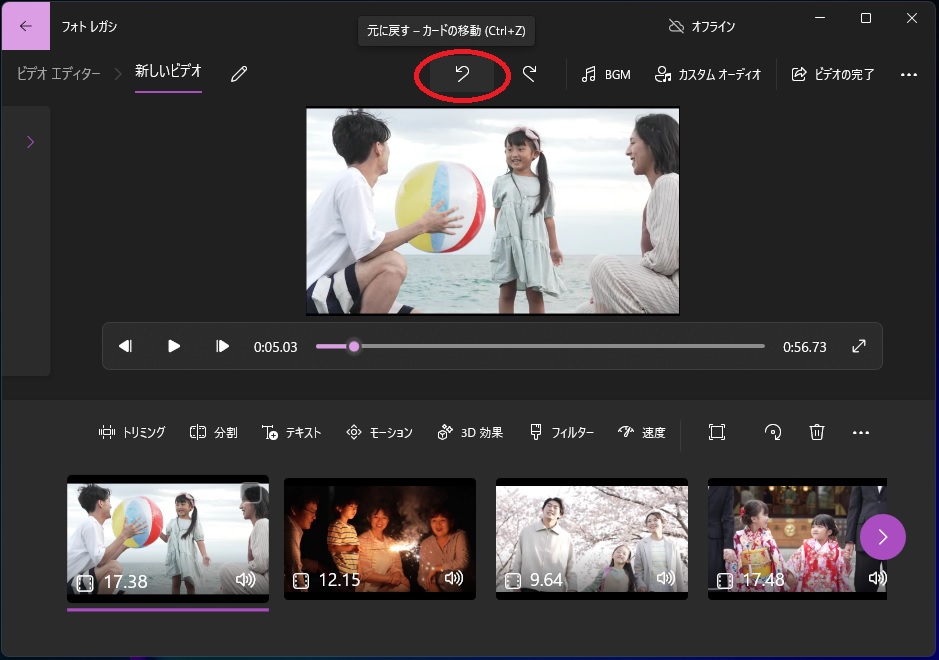Open top toolbar more options menu
Viewport: 939px width, 660px height.
pos(908,74)
